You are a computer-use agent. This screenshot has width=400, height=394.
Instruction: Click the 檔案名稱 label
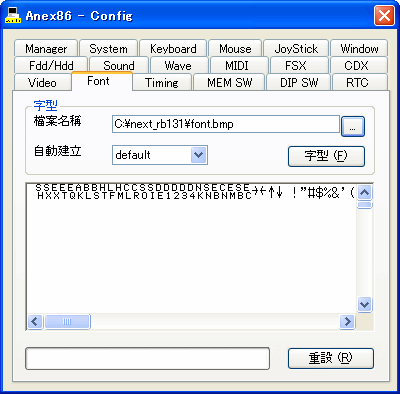(x=57, y=121)
